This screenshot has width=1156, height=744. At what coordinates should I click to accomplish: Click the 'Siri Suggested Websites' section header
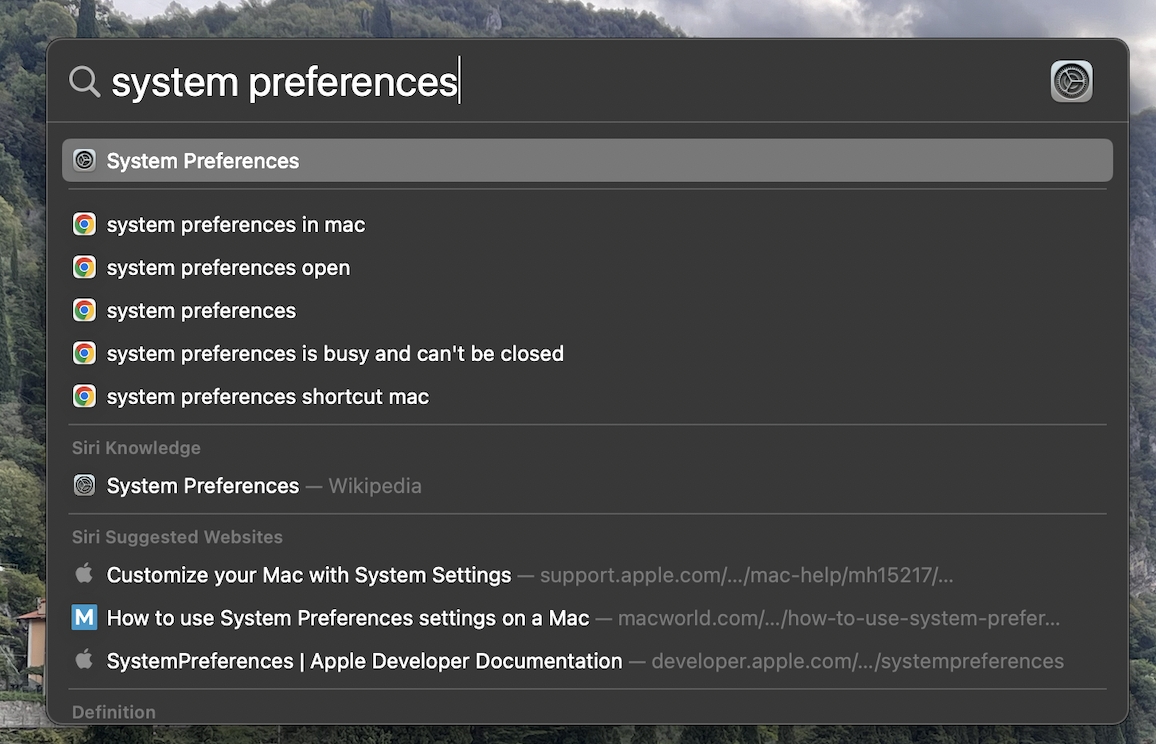tap(177, 537)
